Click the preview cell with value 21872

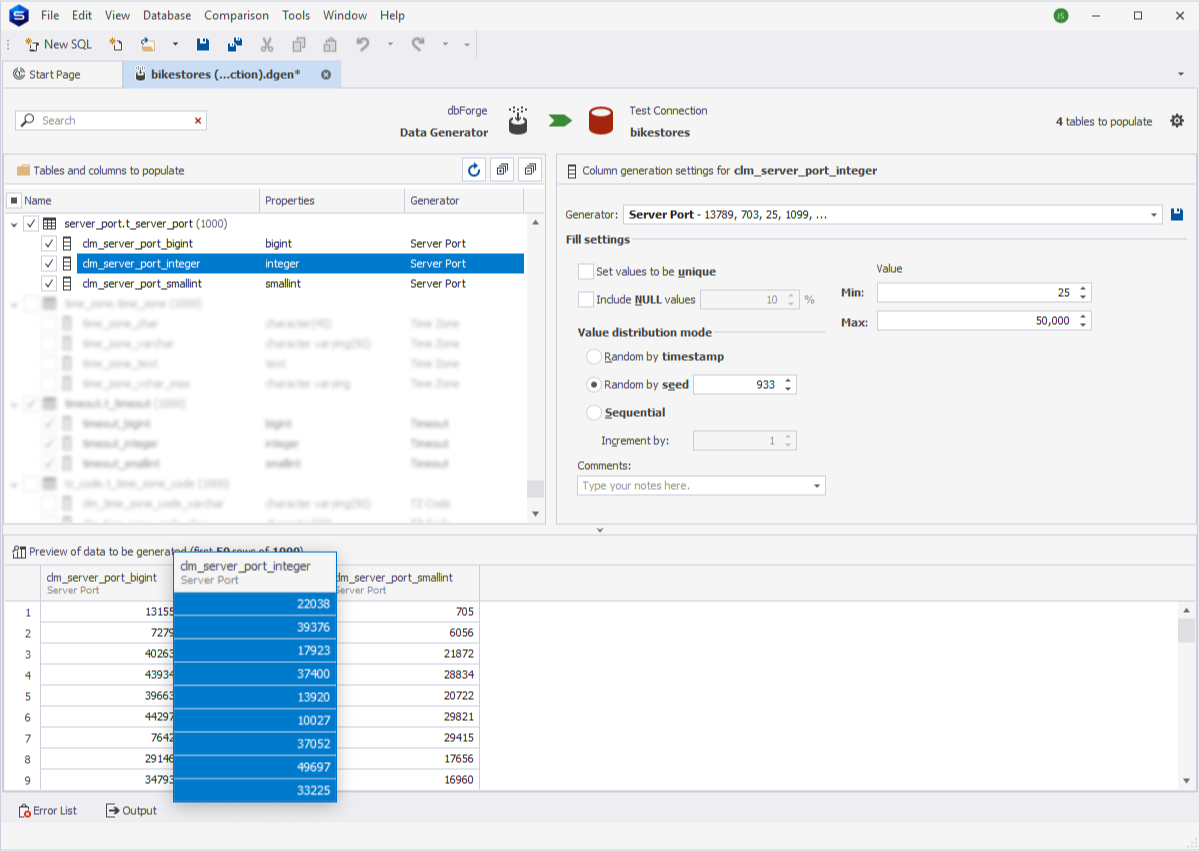pyautogui.click(x=408, y=654)
